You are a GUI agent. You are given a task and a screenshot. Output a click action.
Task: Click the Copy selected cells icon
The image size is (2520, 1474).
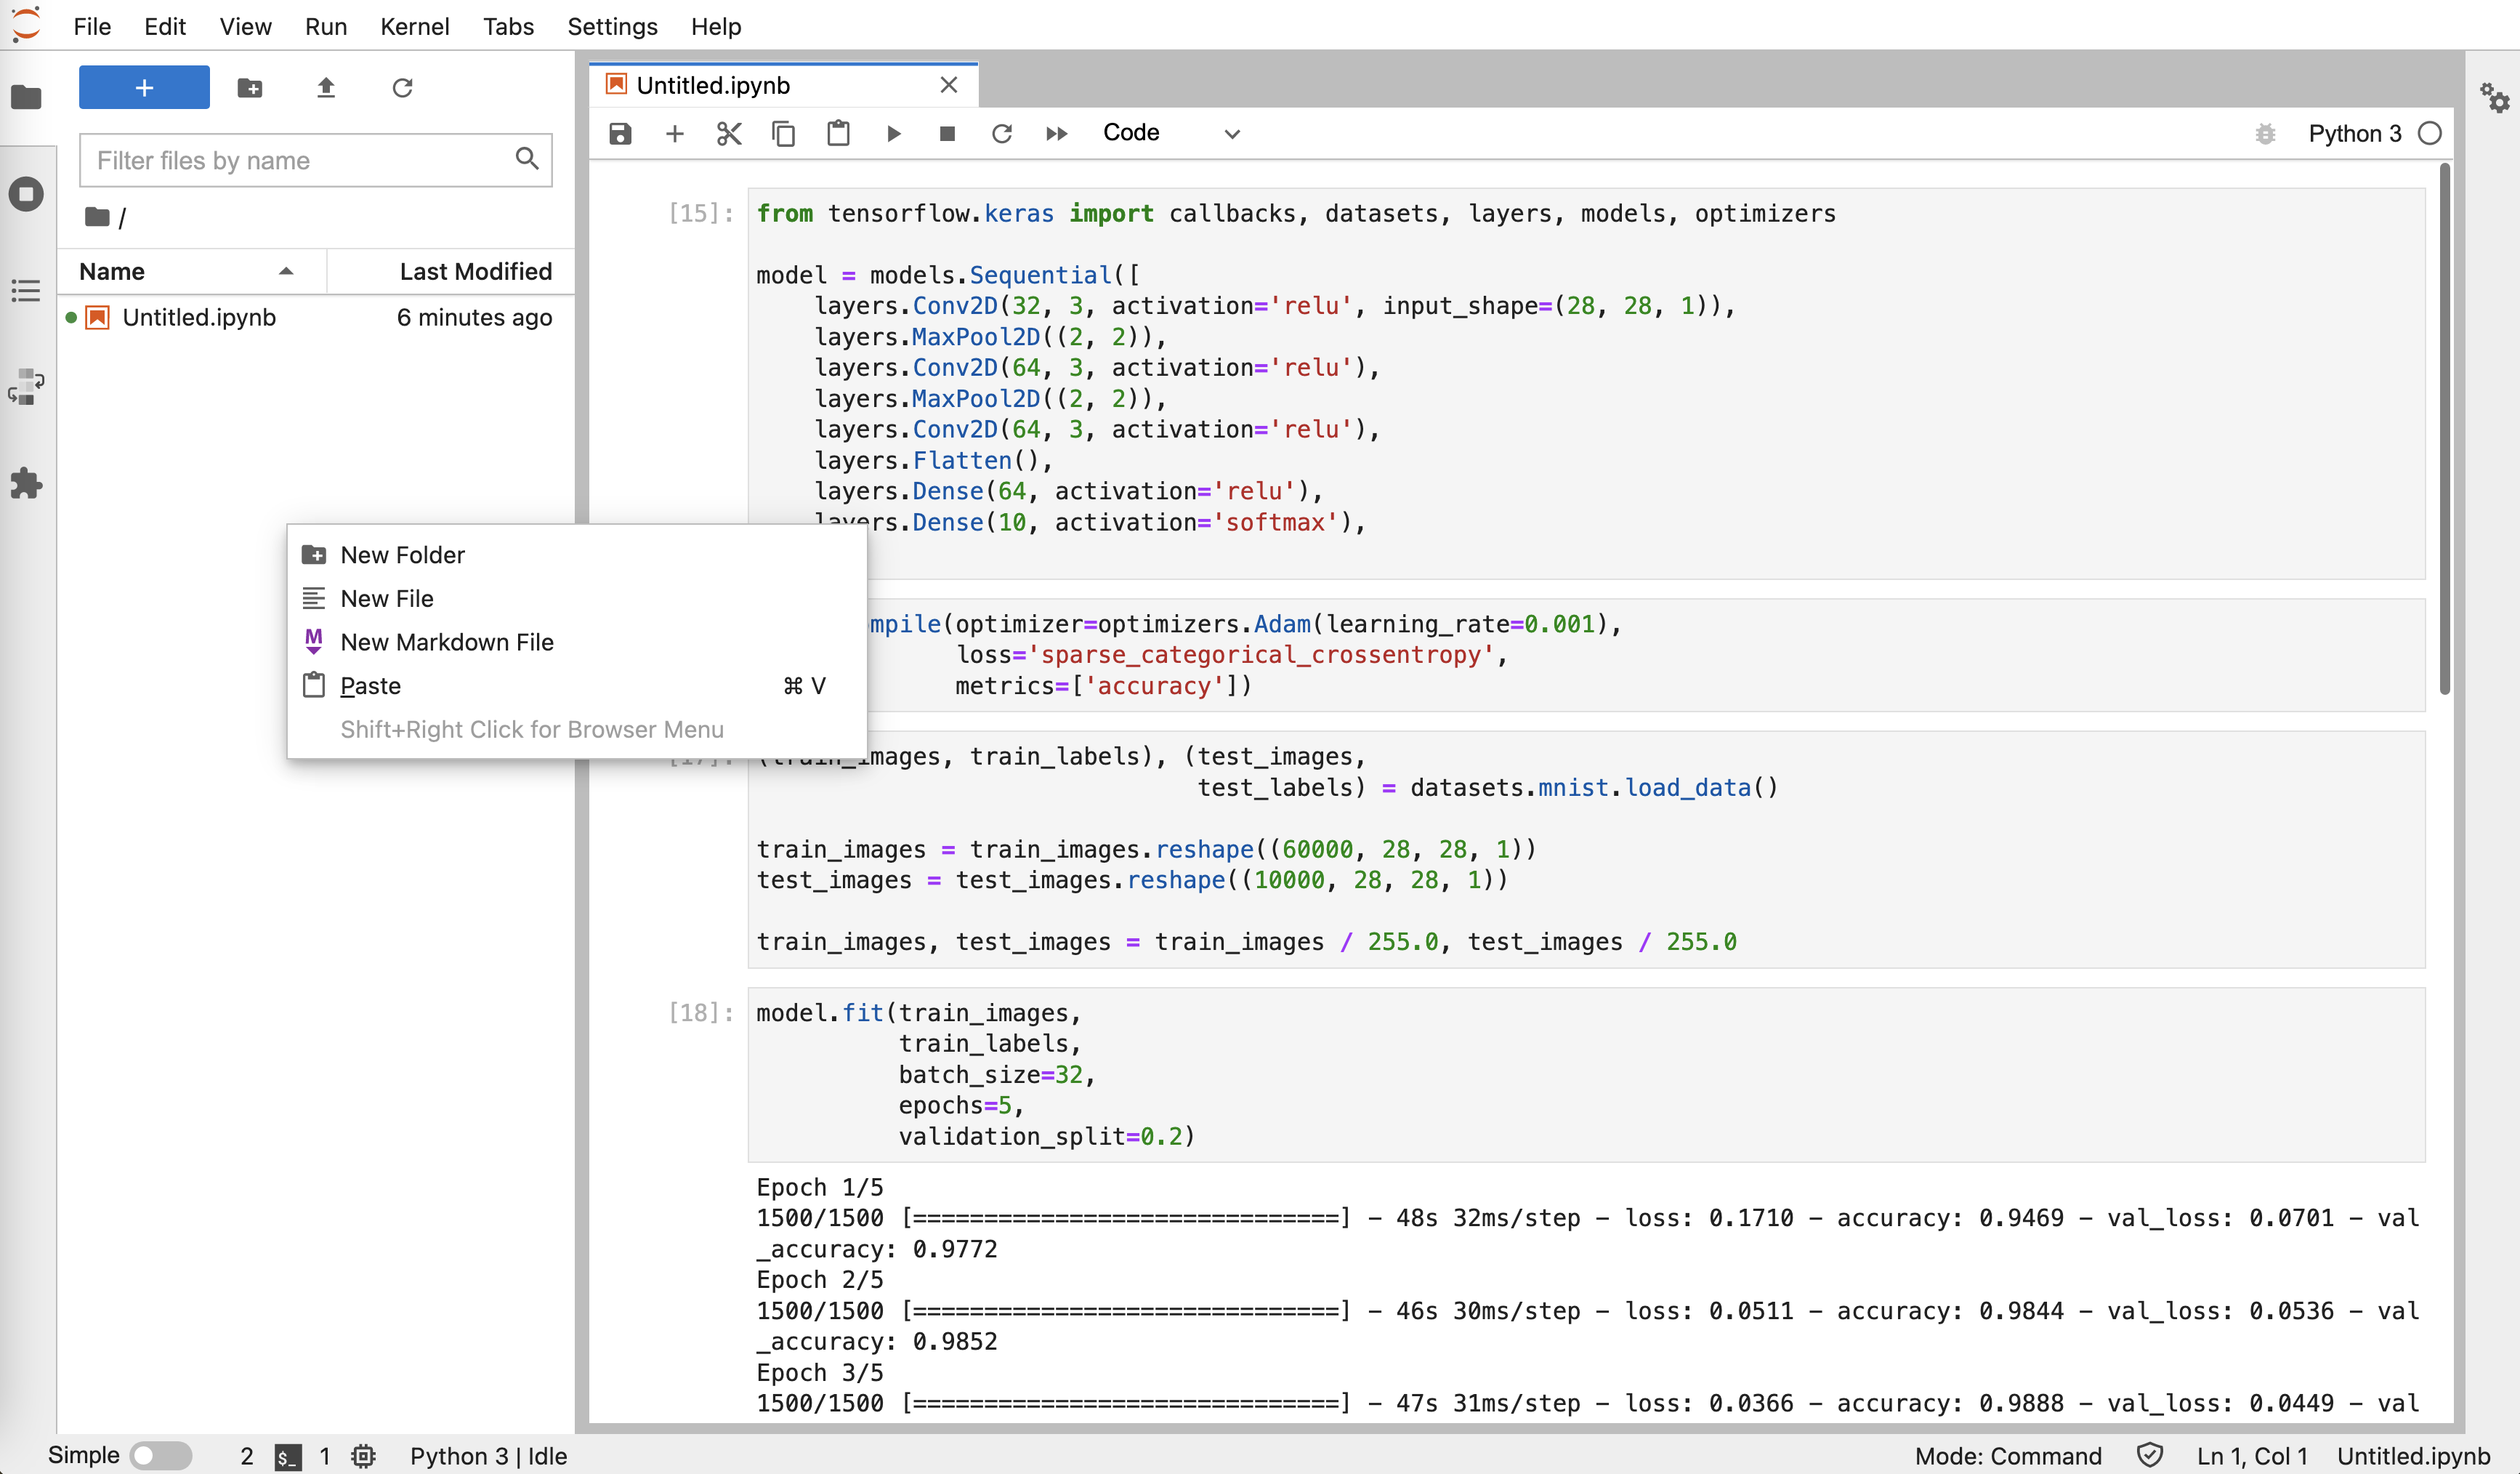(x=784, y=133)
